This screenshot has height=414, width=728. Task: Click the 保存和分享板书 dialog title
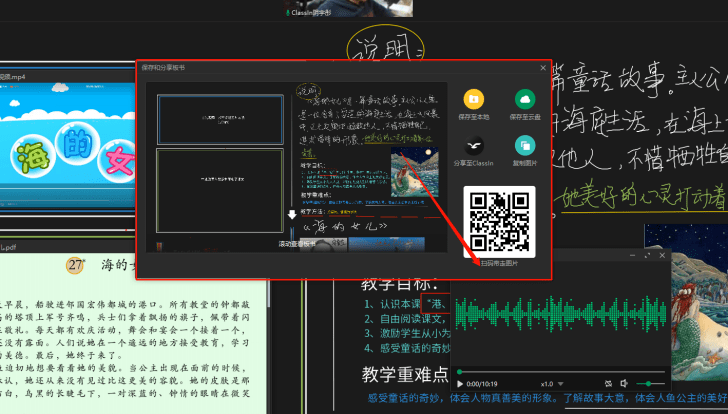[x=163, y=68]
